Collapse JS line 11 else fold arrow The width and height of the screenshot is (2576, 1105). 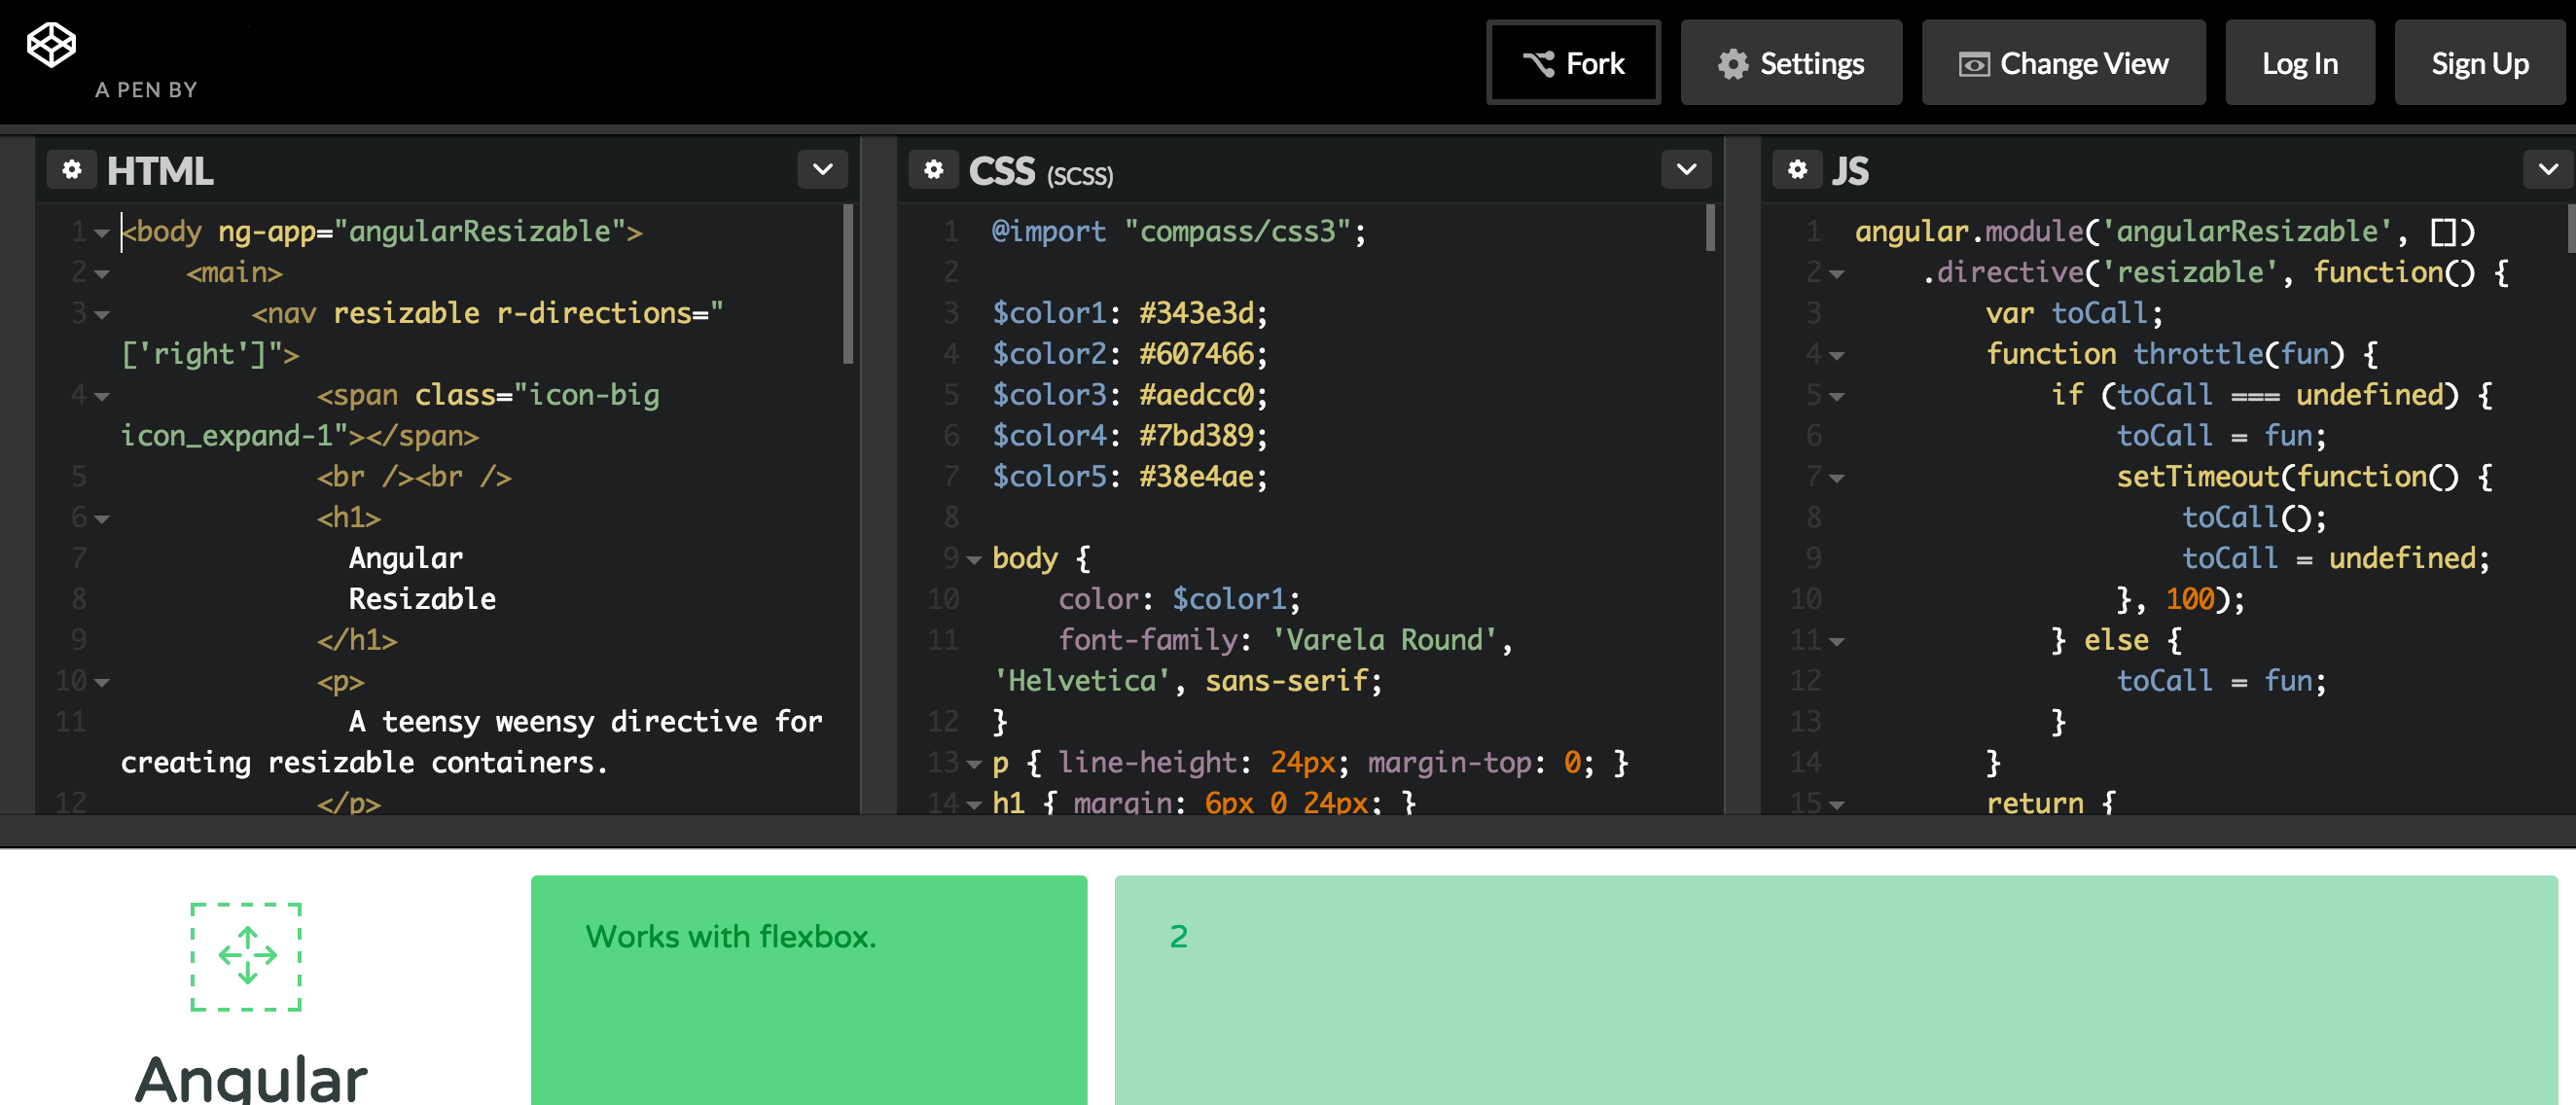click(x=1836, y=642)
